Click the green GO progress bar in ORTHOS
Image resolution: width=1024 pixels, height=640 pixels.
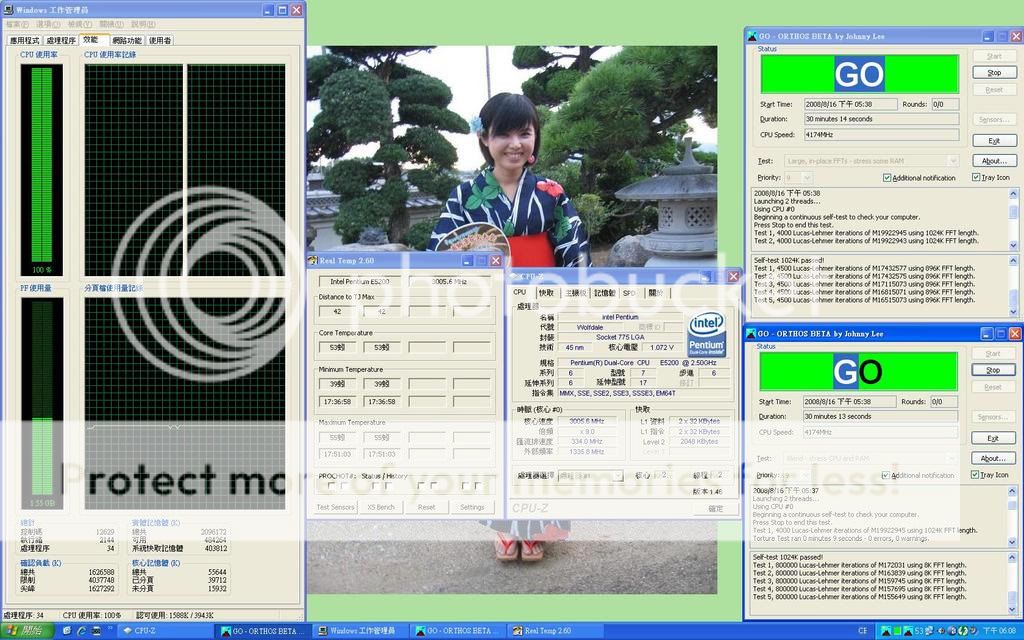(x=860, y=75)
